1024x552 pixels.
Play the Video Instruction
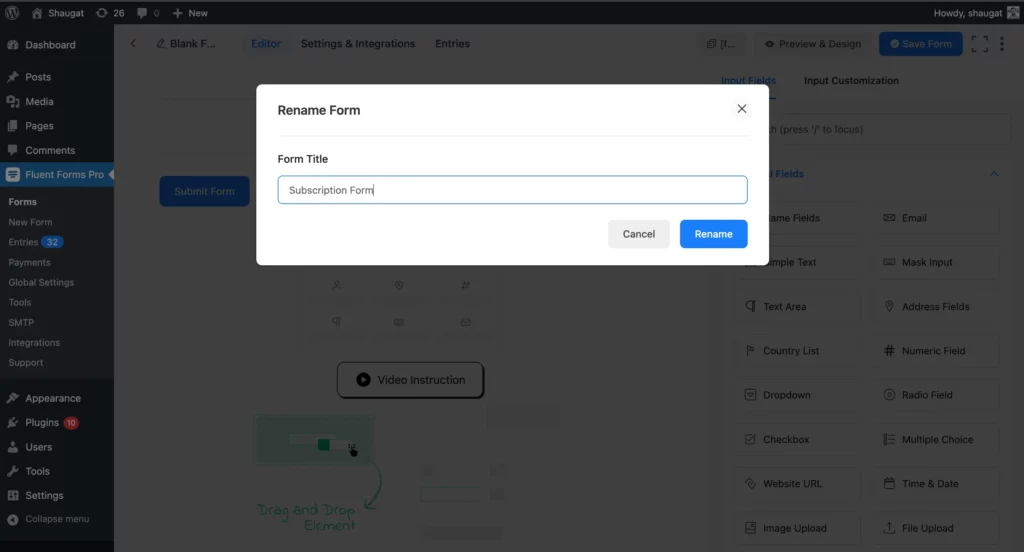click(x=410, y=380)
